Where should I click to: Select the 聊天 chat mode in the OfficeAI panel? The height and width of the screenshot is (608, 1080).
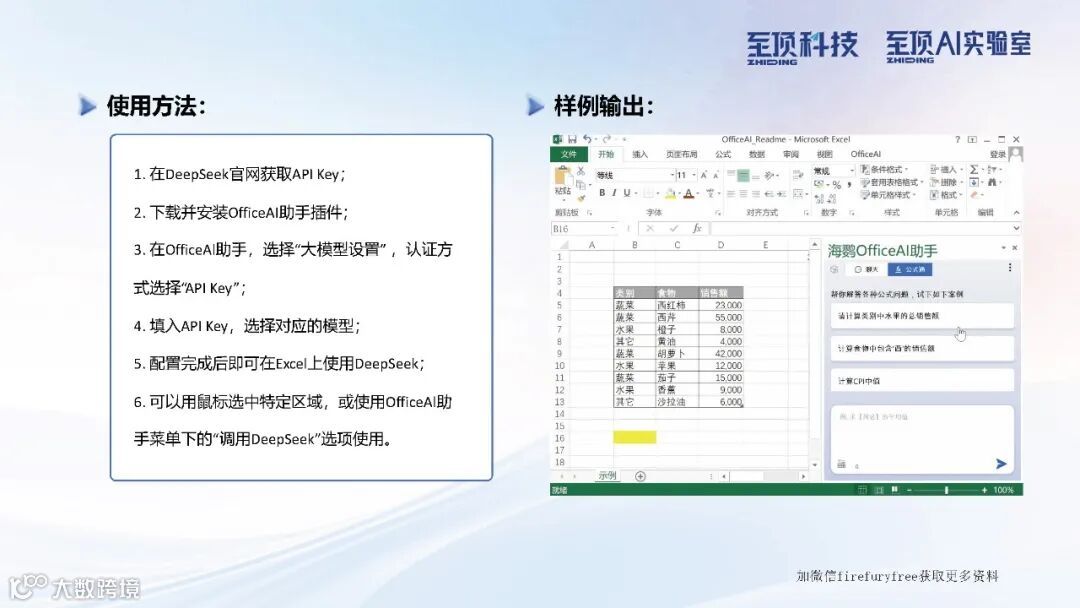click(866, 269)
